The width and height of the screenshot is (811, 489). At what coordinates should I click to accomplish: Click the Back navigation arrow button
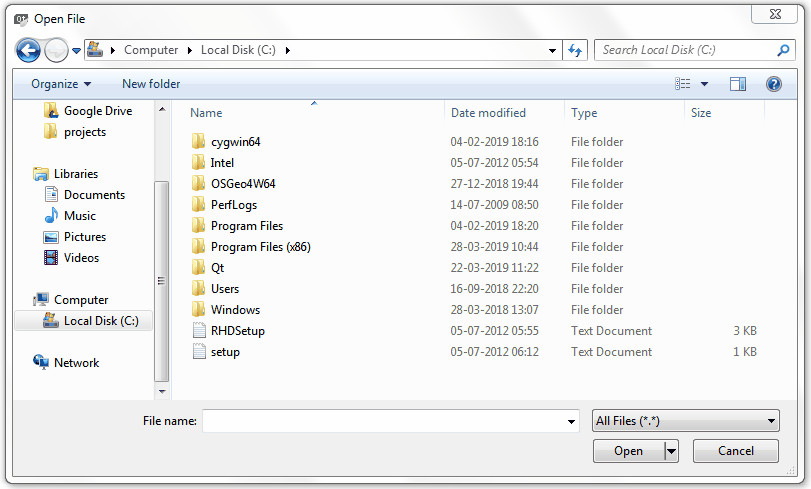[x=28, y=50]
